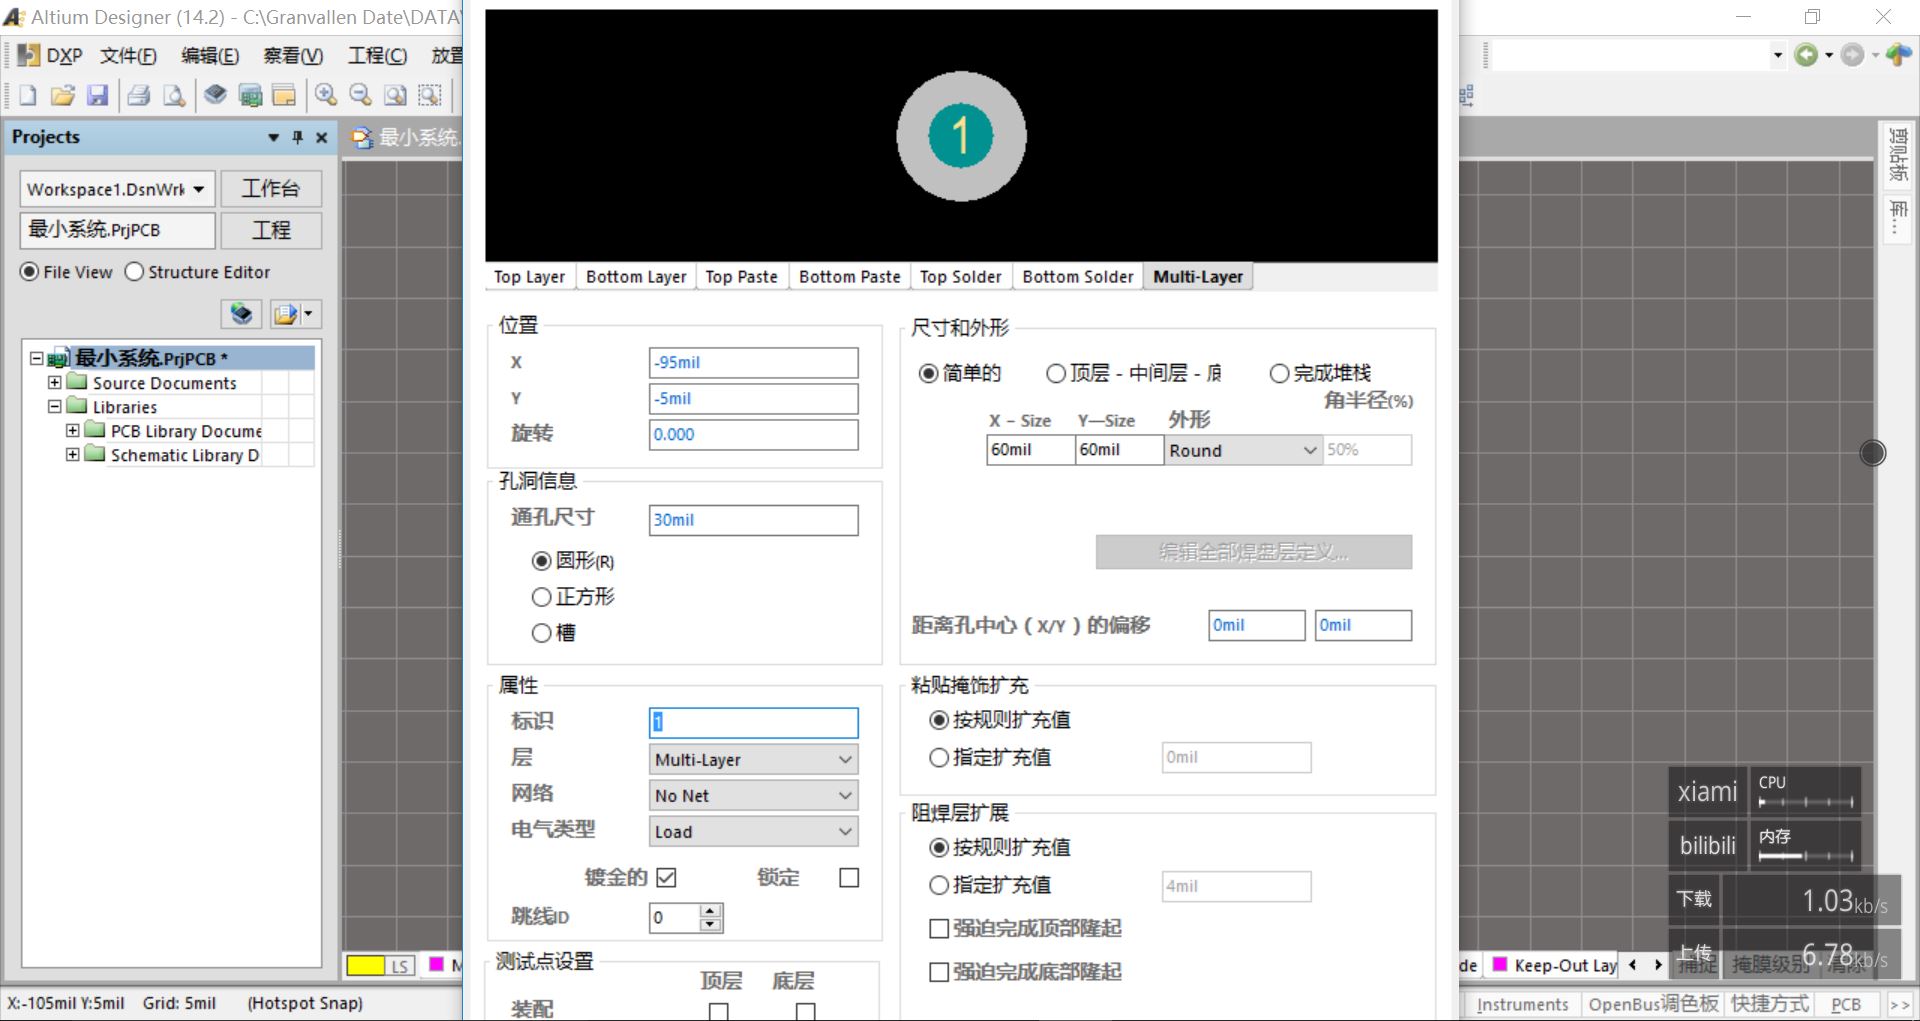
Task: Switch to the Top Layer tab
Action: point(530,277)
